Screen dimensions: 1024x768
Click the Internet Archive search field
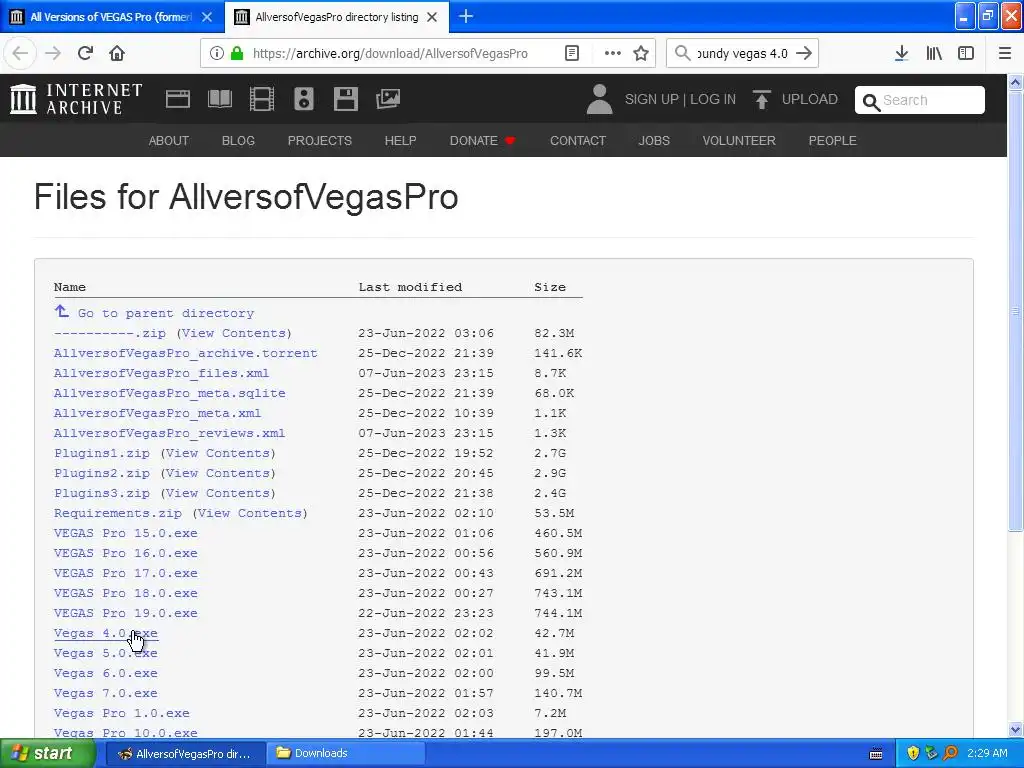[x=920, y=100]
